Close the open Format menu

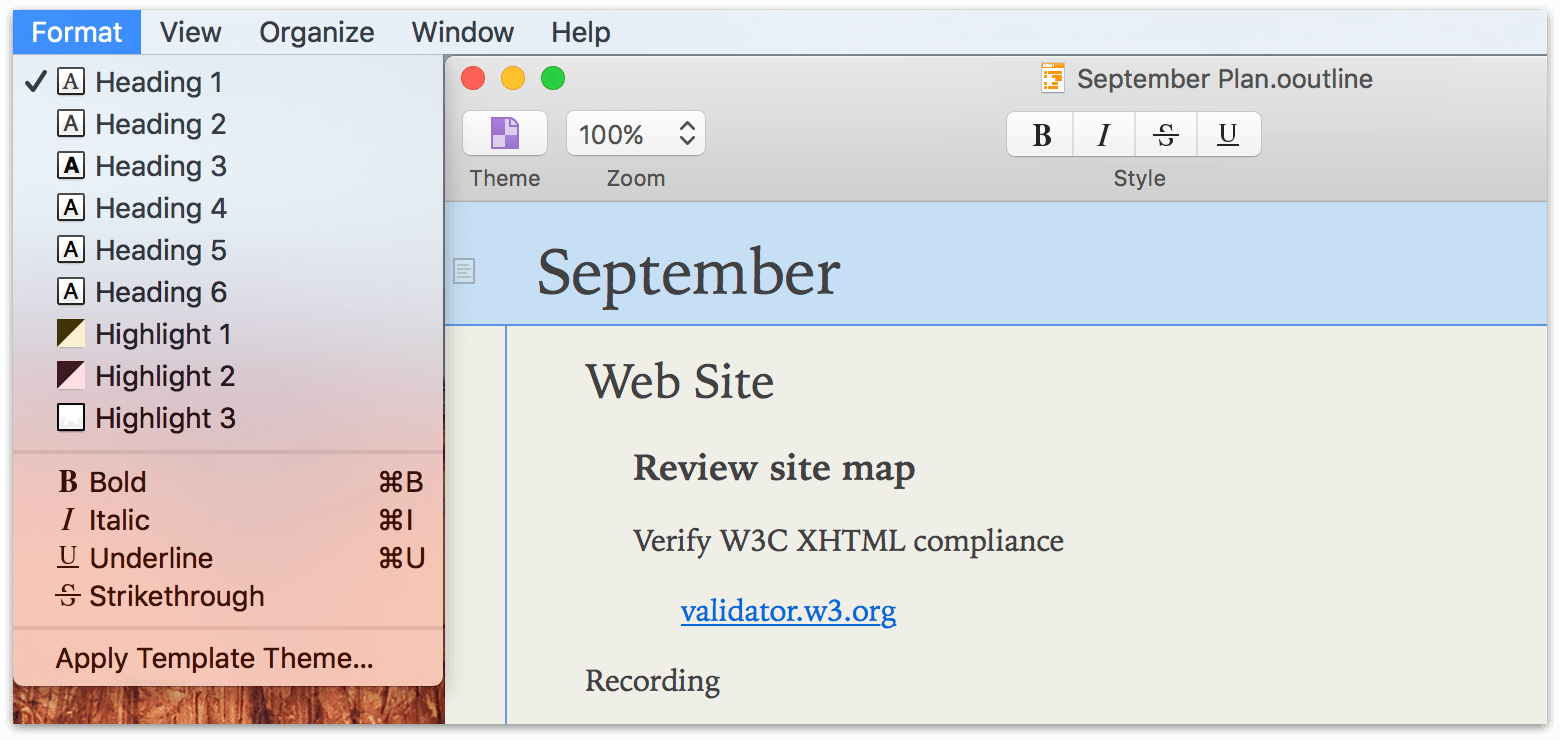point(77,32)
